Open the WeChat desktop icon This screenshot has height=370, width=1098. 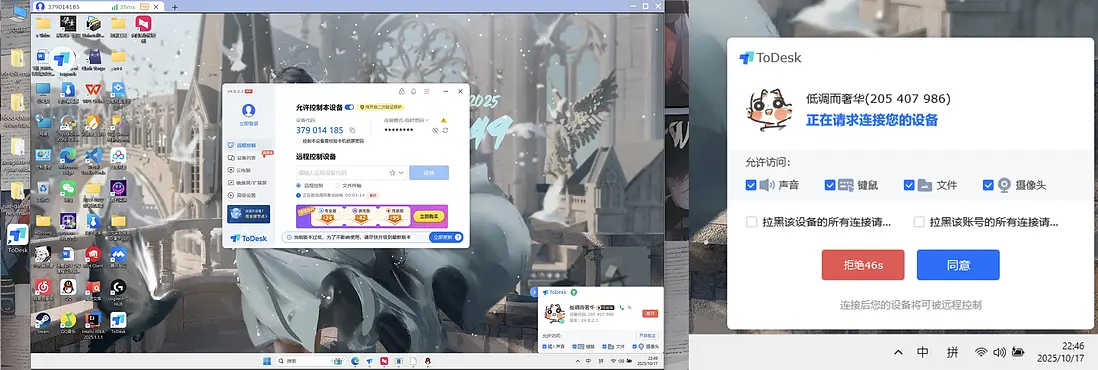[67, 189]
